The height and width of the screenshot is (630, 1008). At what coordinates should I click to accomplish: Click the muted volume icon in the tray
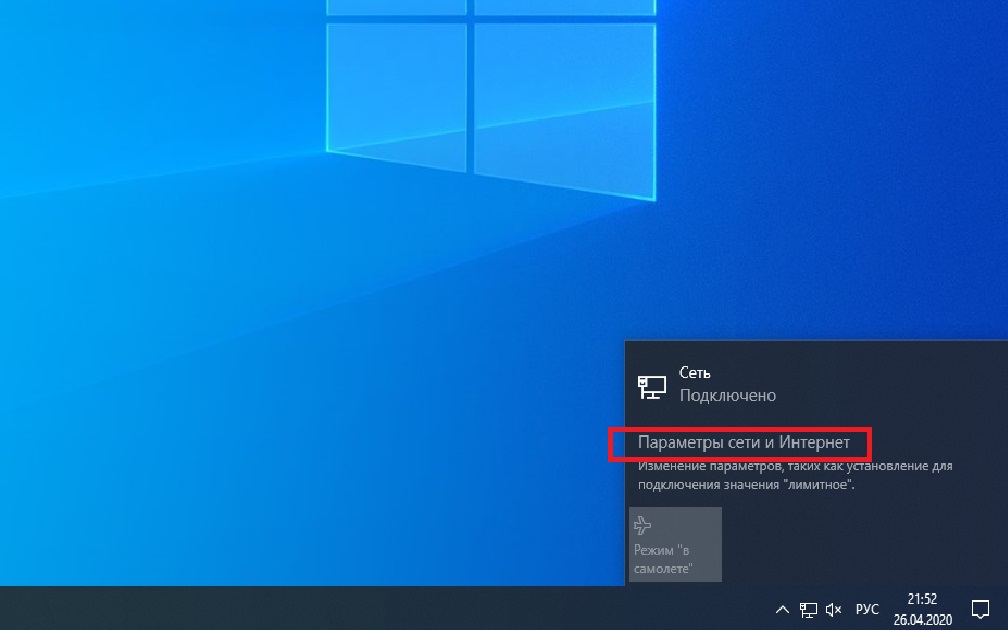coord(834,609)
